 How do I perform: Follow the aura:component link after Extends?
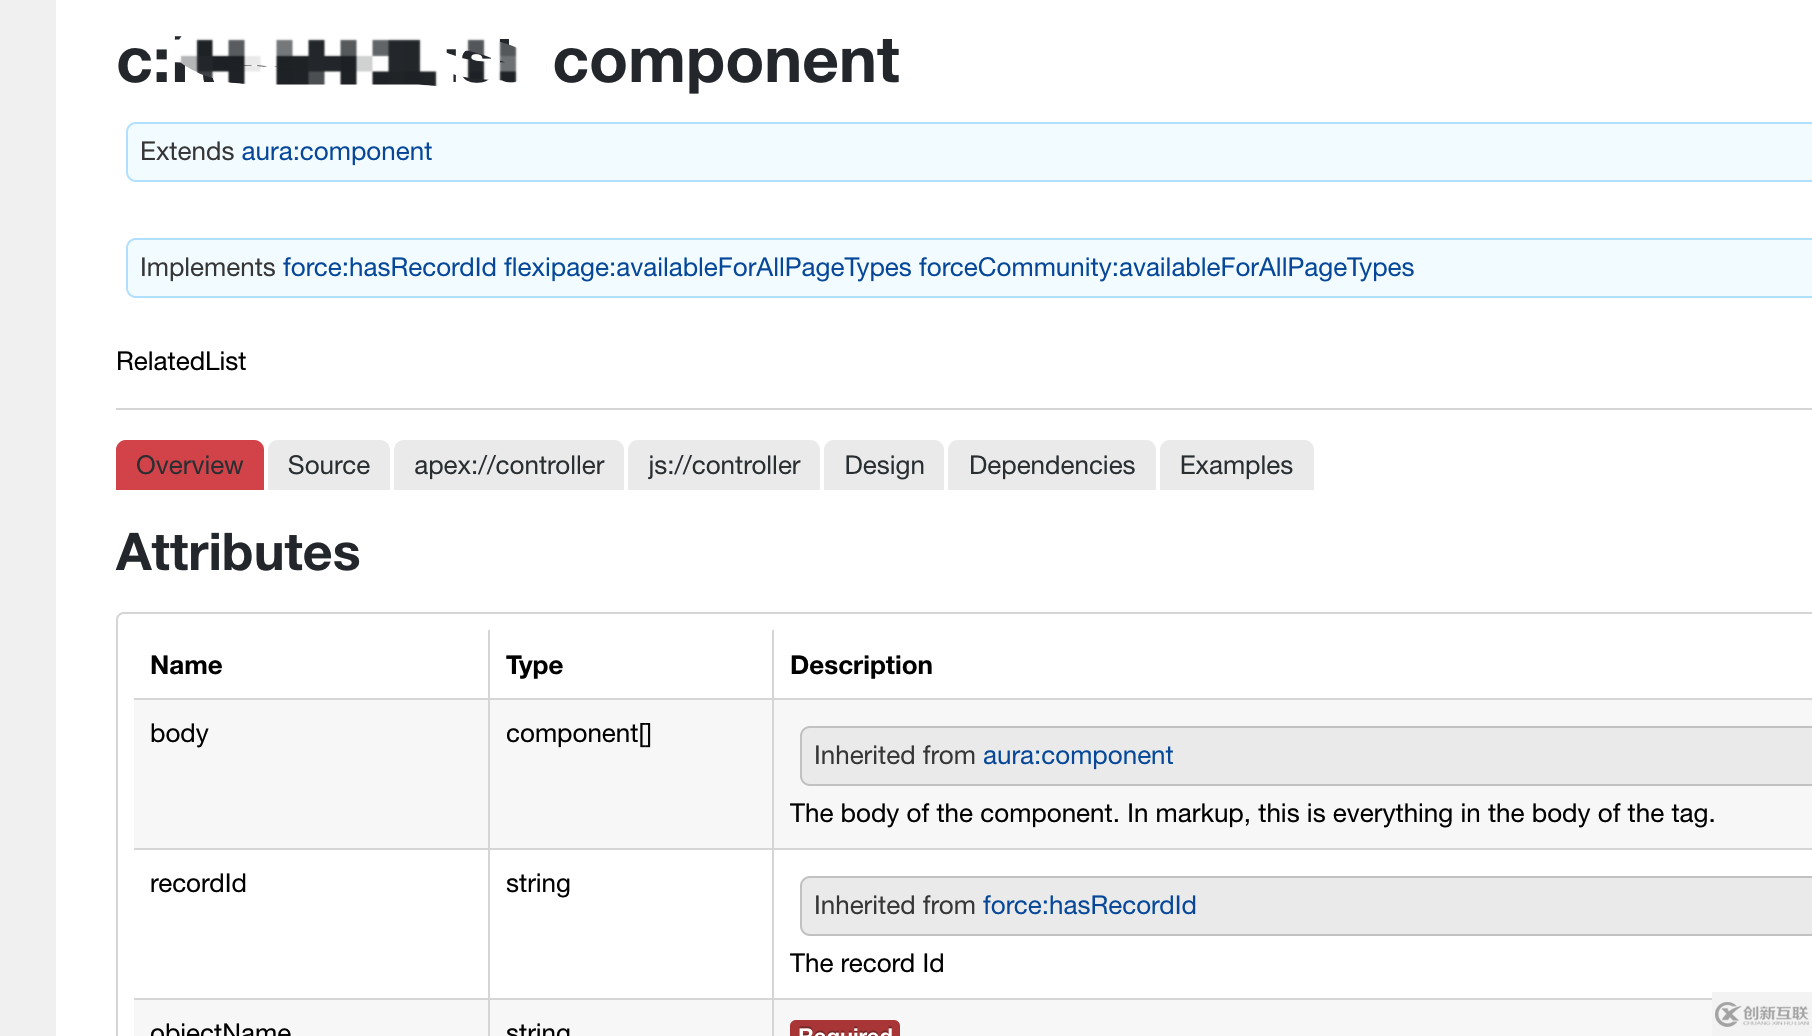336,151
